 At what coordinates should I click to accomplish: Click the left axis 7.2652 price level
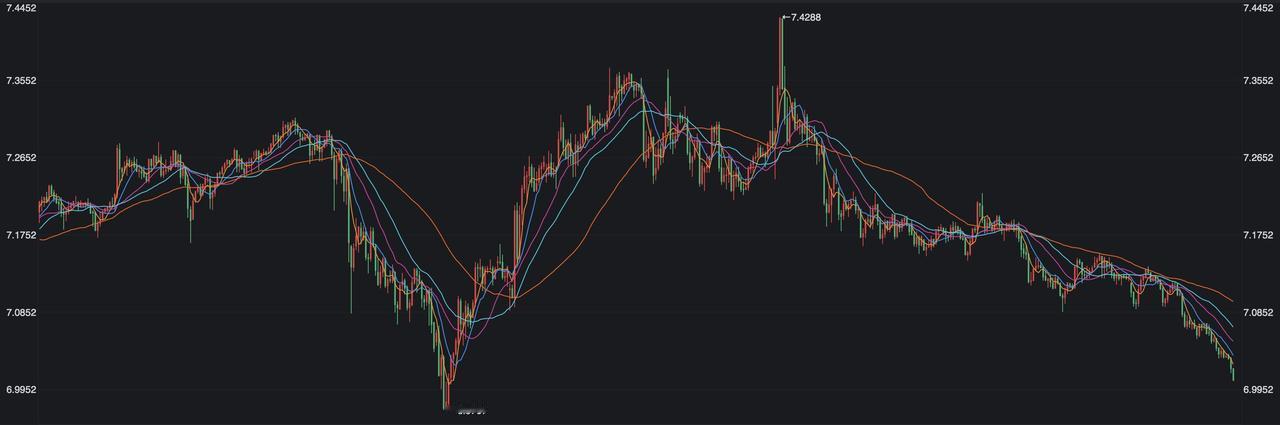(21, 158)
